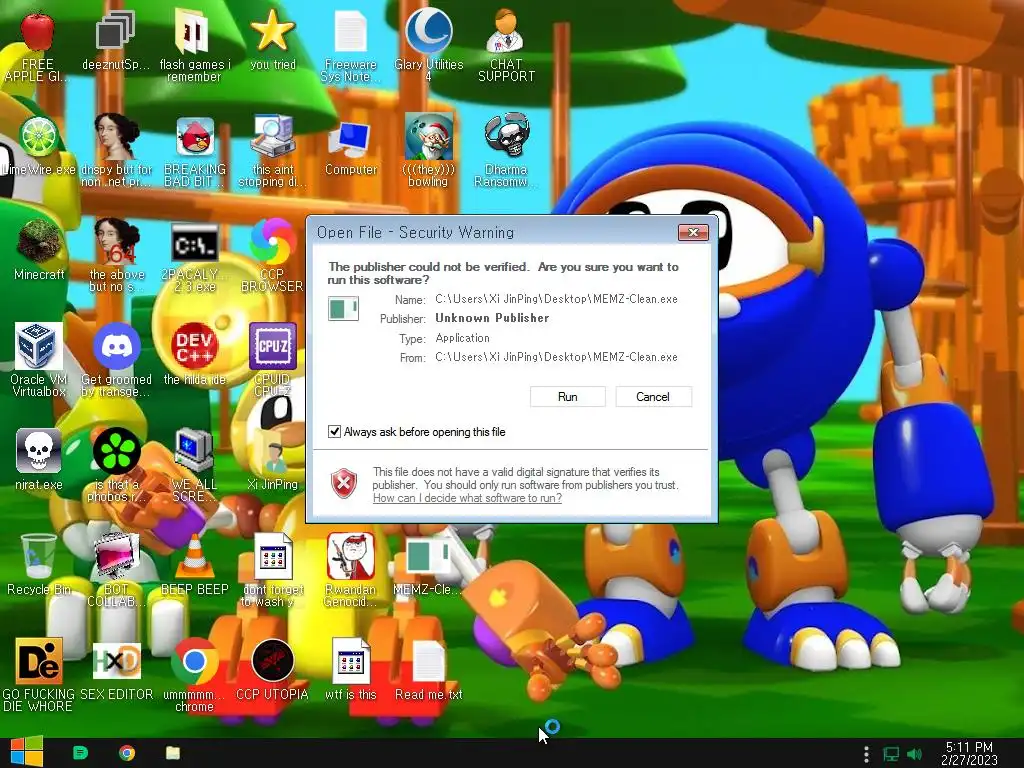Select 'is that a phobos r...' green icon
The width and height of the screenshot is (1024, 768).
(116, 466)
